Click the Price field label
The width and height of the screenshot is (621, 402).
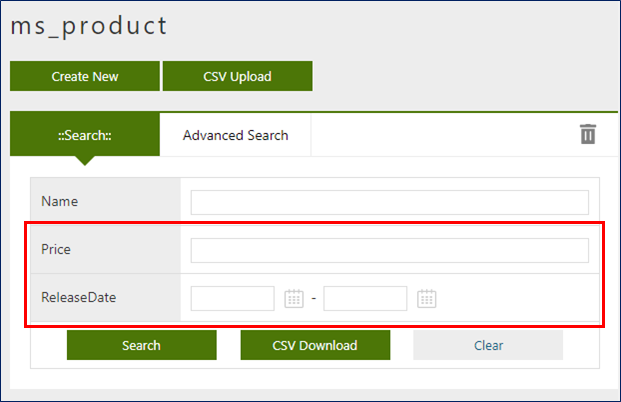pyautogui.click(x=56, y=249)
